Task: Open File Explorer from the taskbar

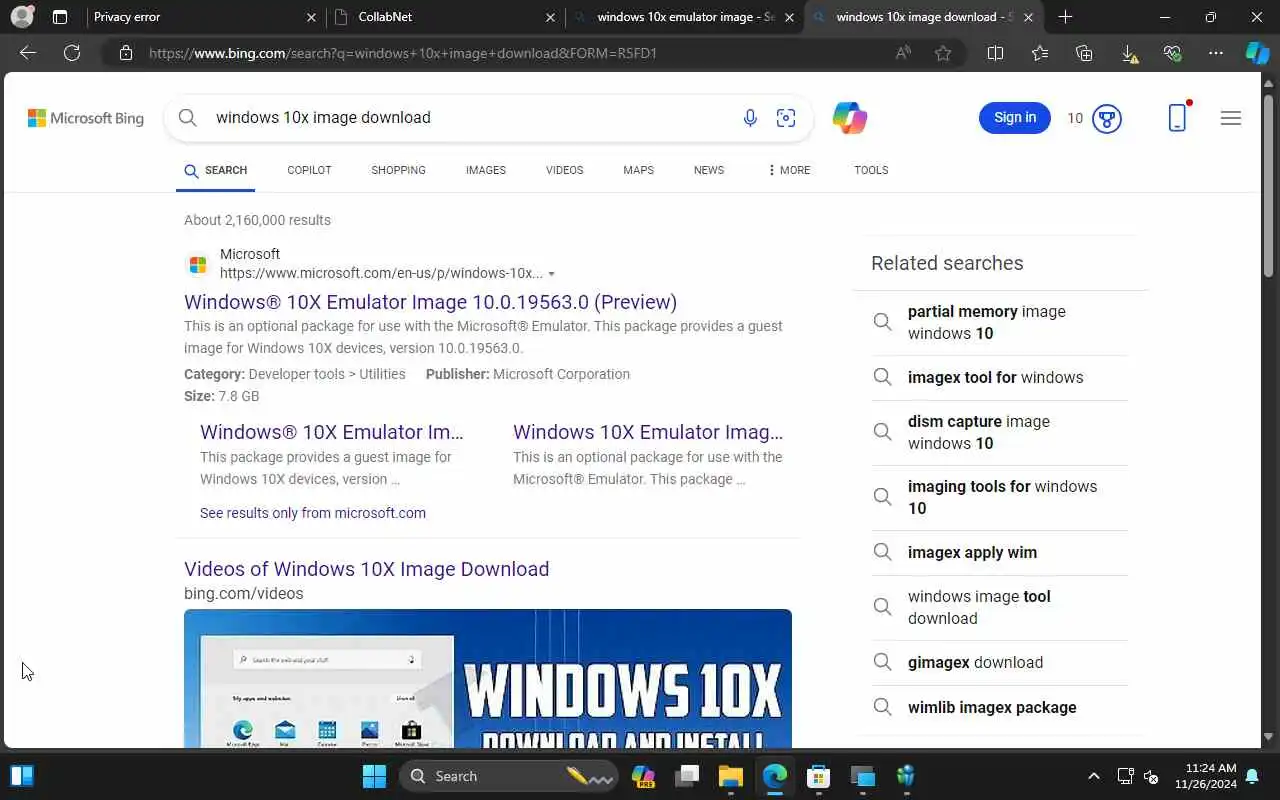Action: tap(730, 776)
